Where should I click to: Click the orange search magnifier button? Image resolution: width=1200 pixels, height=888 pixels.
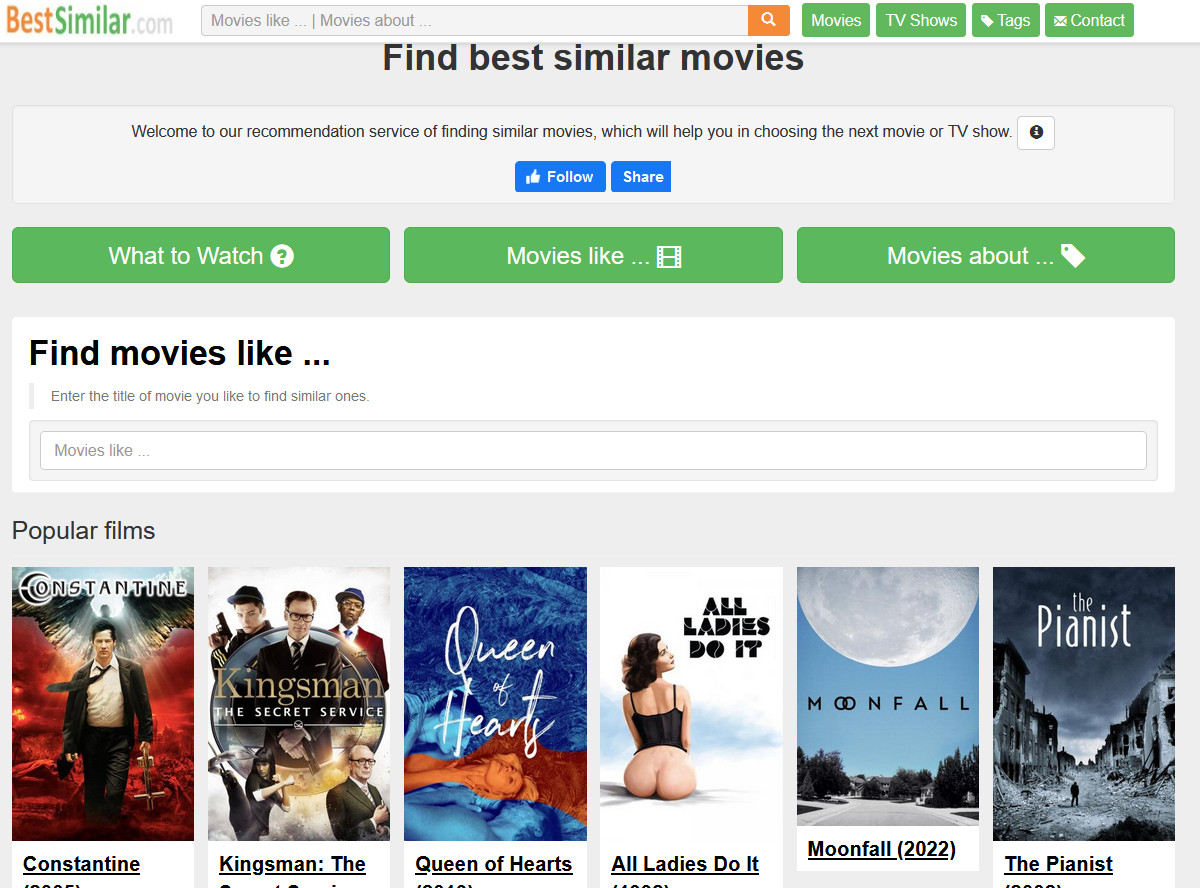768,20
